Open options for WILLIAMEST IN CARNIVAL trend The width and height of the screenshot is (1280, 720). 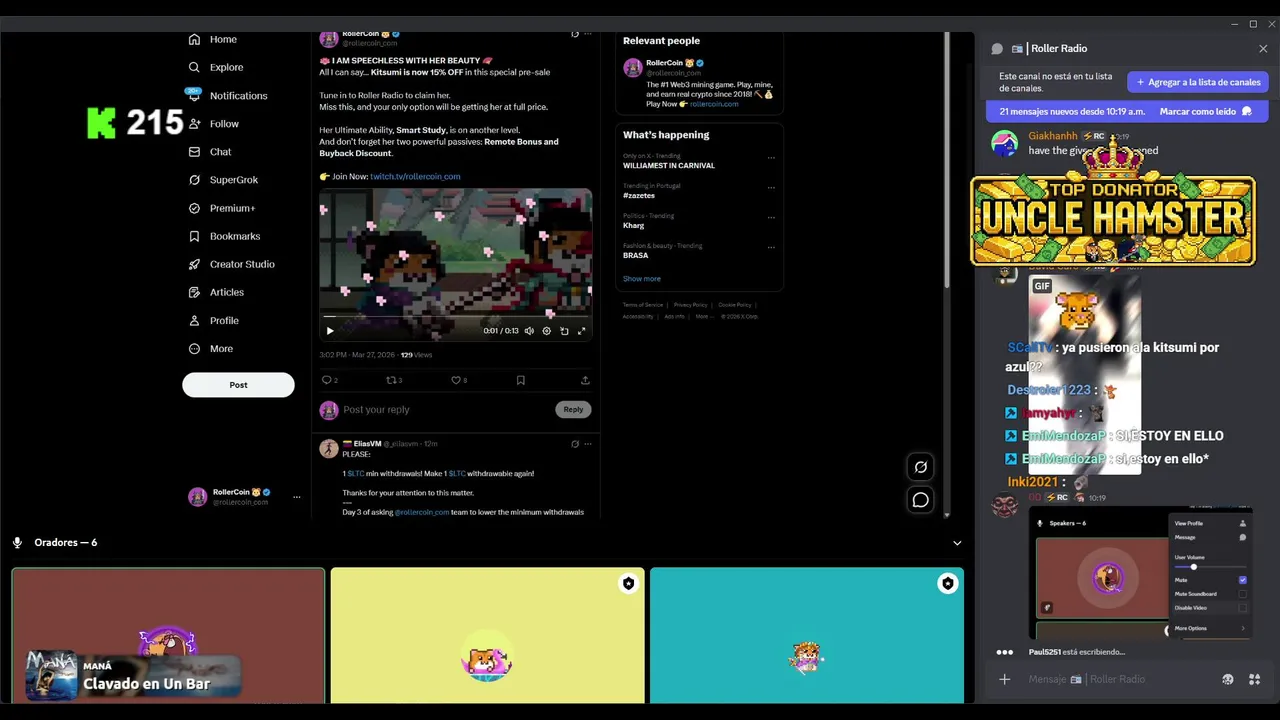[x=771, y=157]
